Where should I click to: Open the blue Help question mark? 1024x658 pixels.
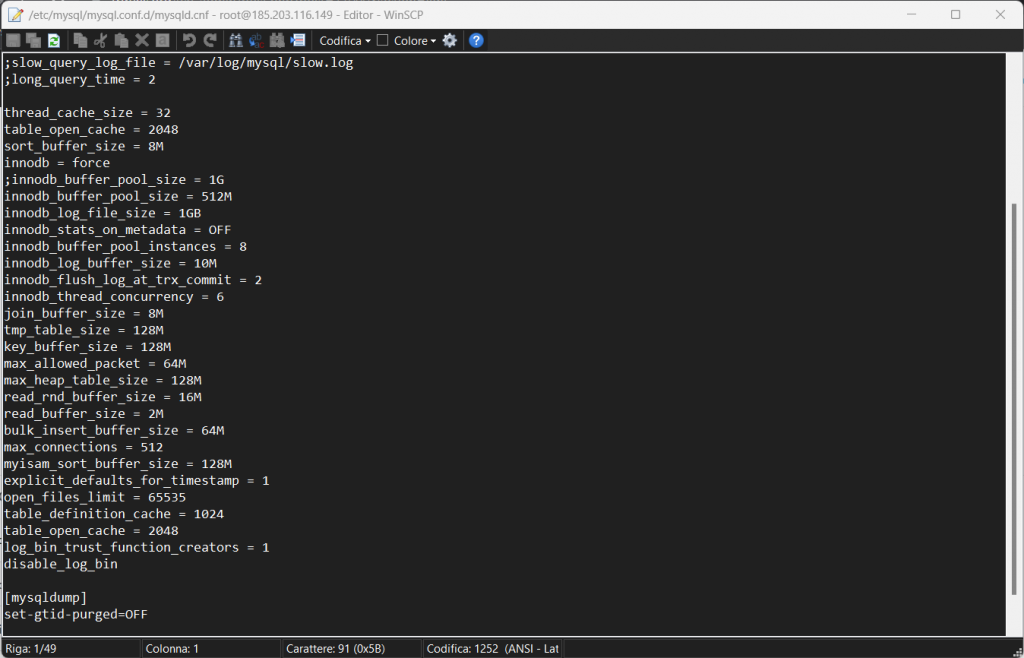click(x=477, y=41)
